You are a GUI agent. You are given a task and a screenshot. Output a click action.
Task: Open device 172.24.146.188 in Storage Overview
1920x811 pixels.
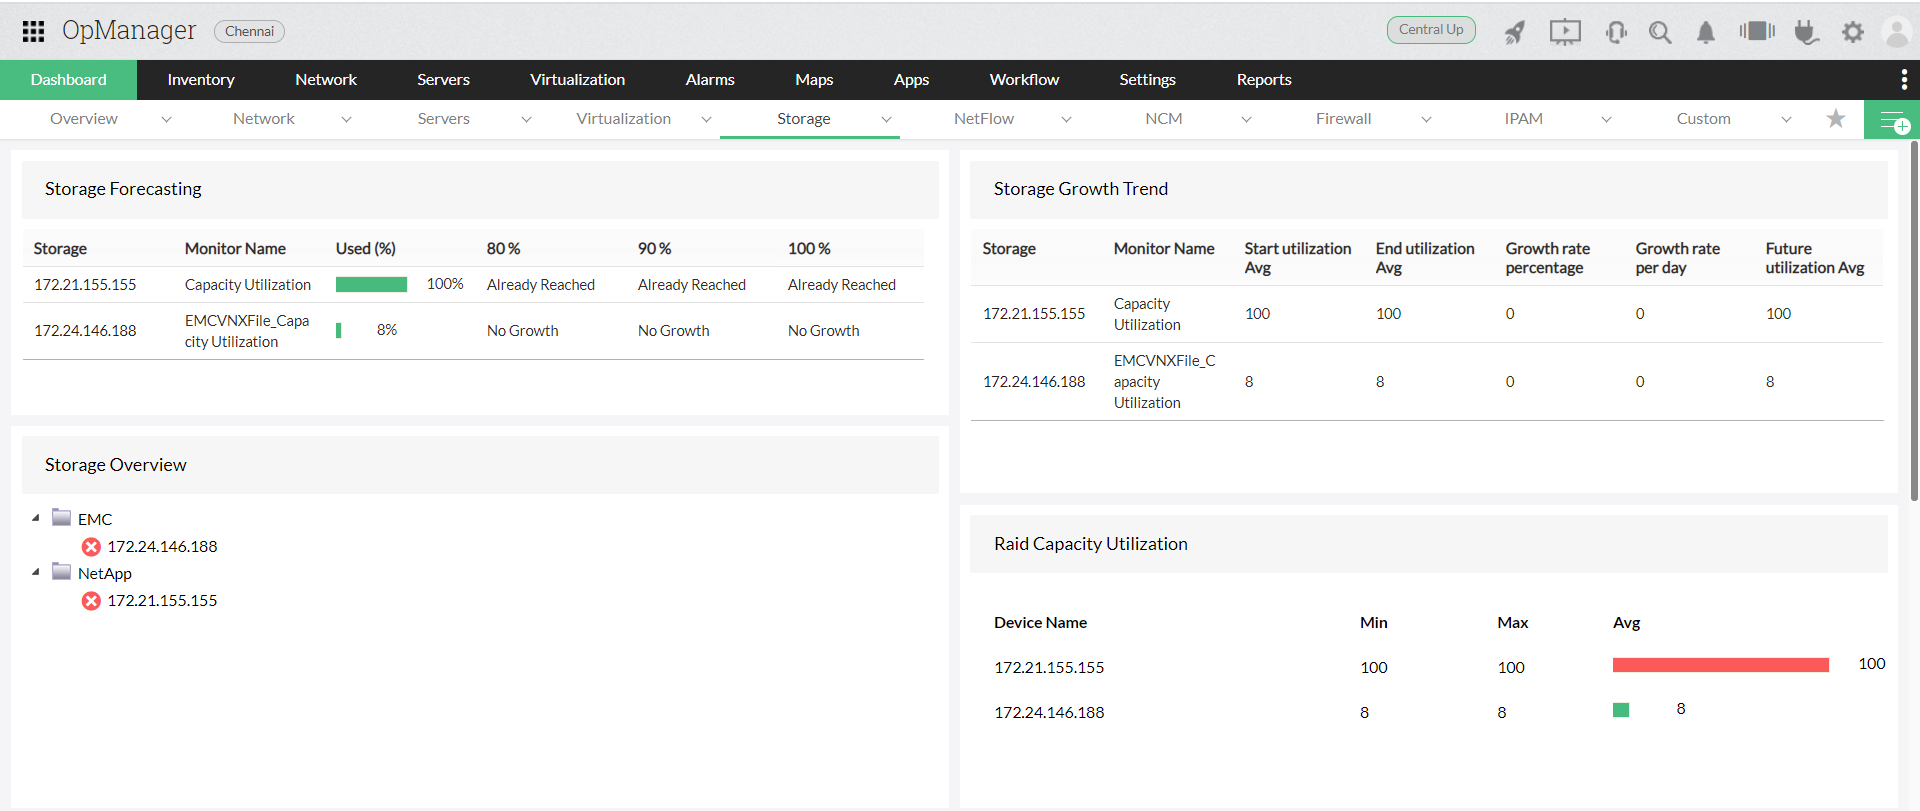(162, 546)
